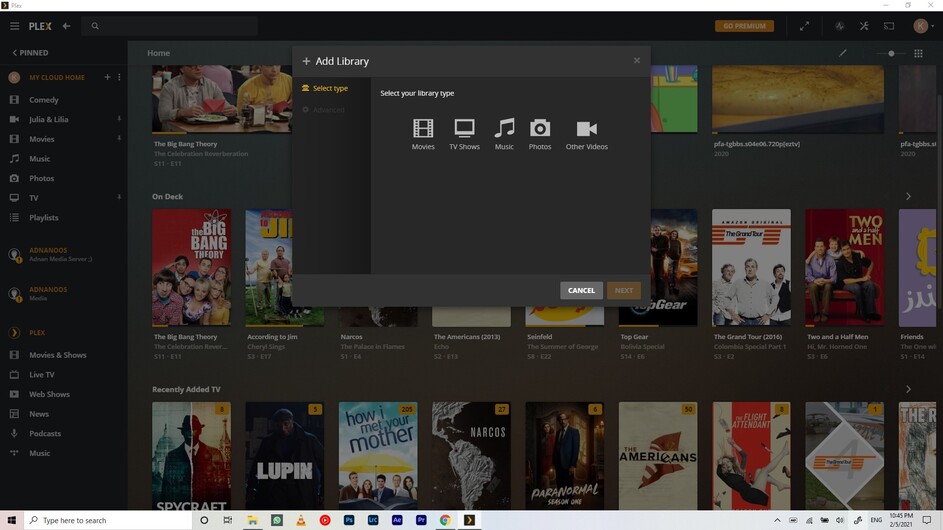Open the Activity icon in top bar
Screen dimensions: 943x530
click(840, 26)
